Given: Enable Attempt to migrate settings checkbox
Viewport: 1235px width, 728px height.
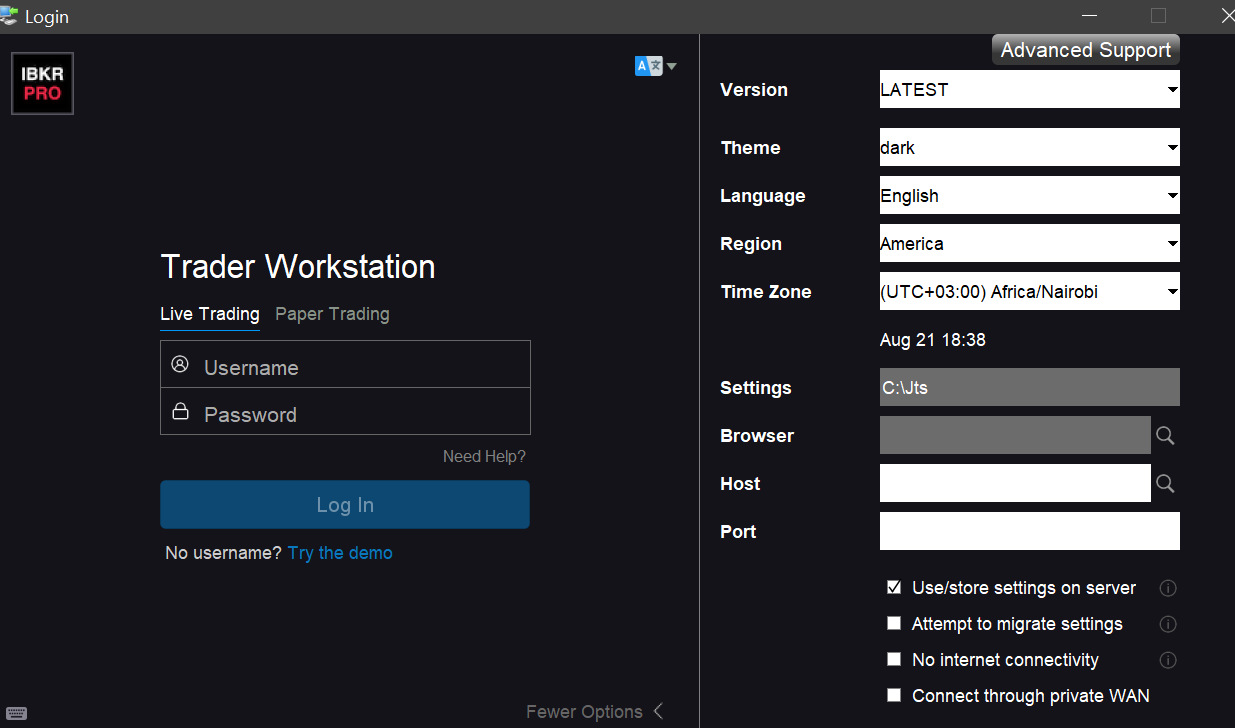Looking at the screenshot, I should pos(894,624).
